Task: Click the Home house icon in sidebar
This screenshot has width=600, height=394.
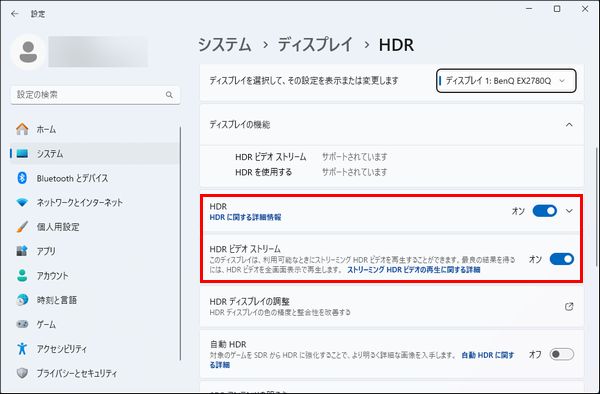Action: tap(22, 129)
